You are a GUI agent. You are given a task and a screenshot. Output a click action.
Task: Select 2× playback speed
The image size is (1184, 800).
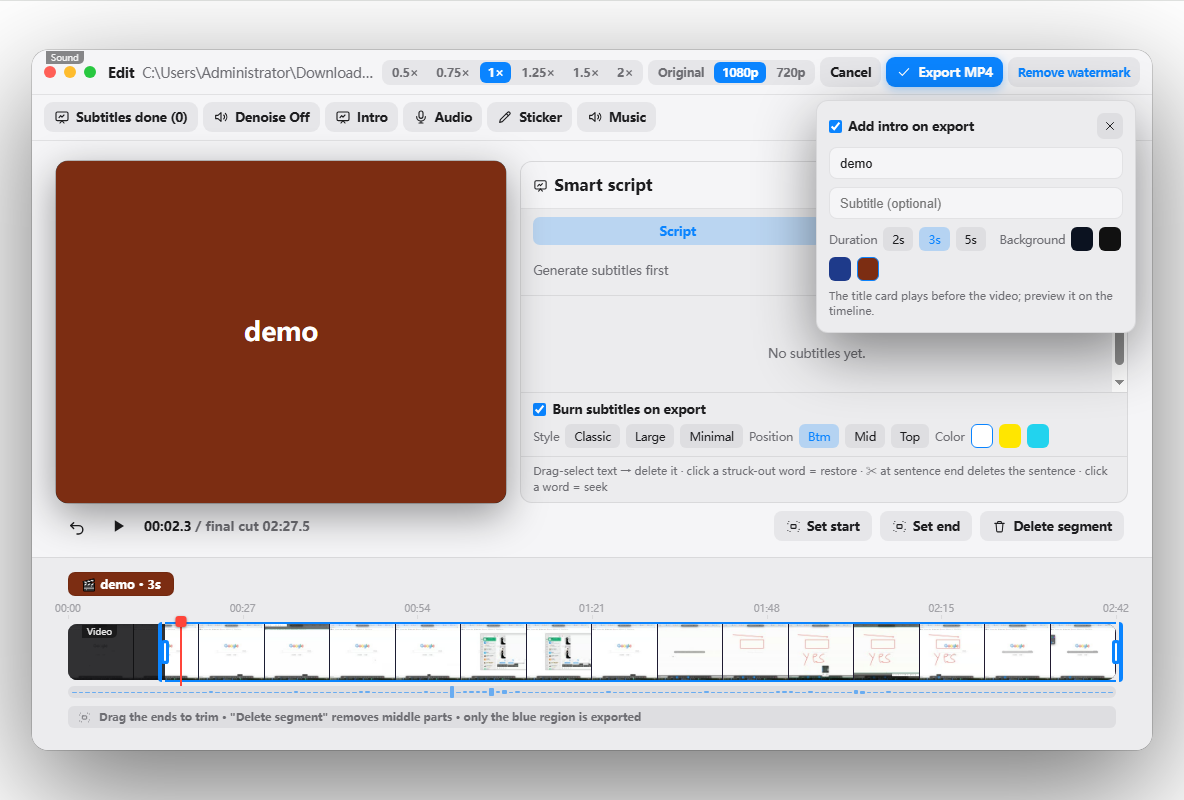(624, 73)
